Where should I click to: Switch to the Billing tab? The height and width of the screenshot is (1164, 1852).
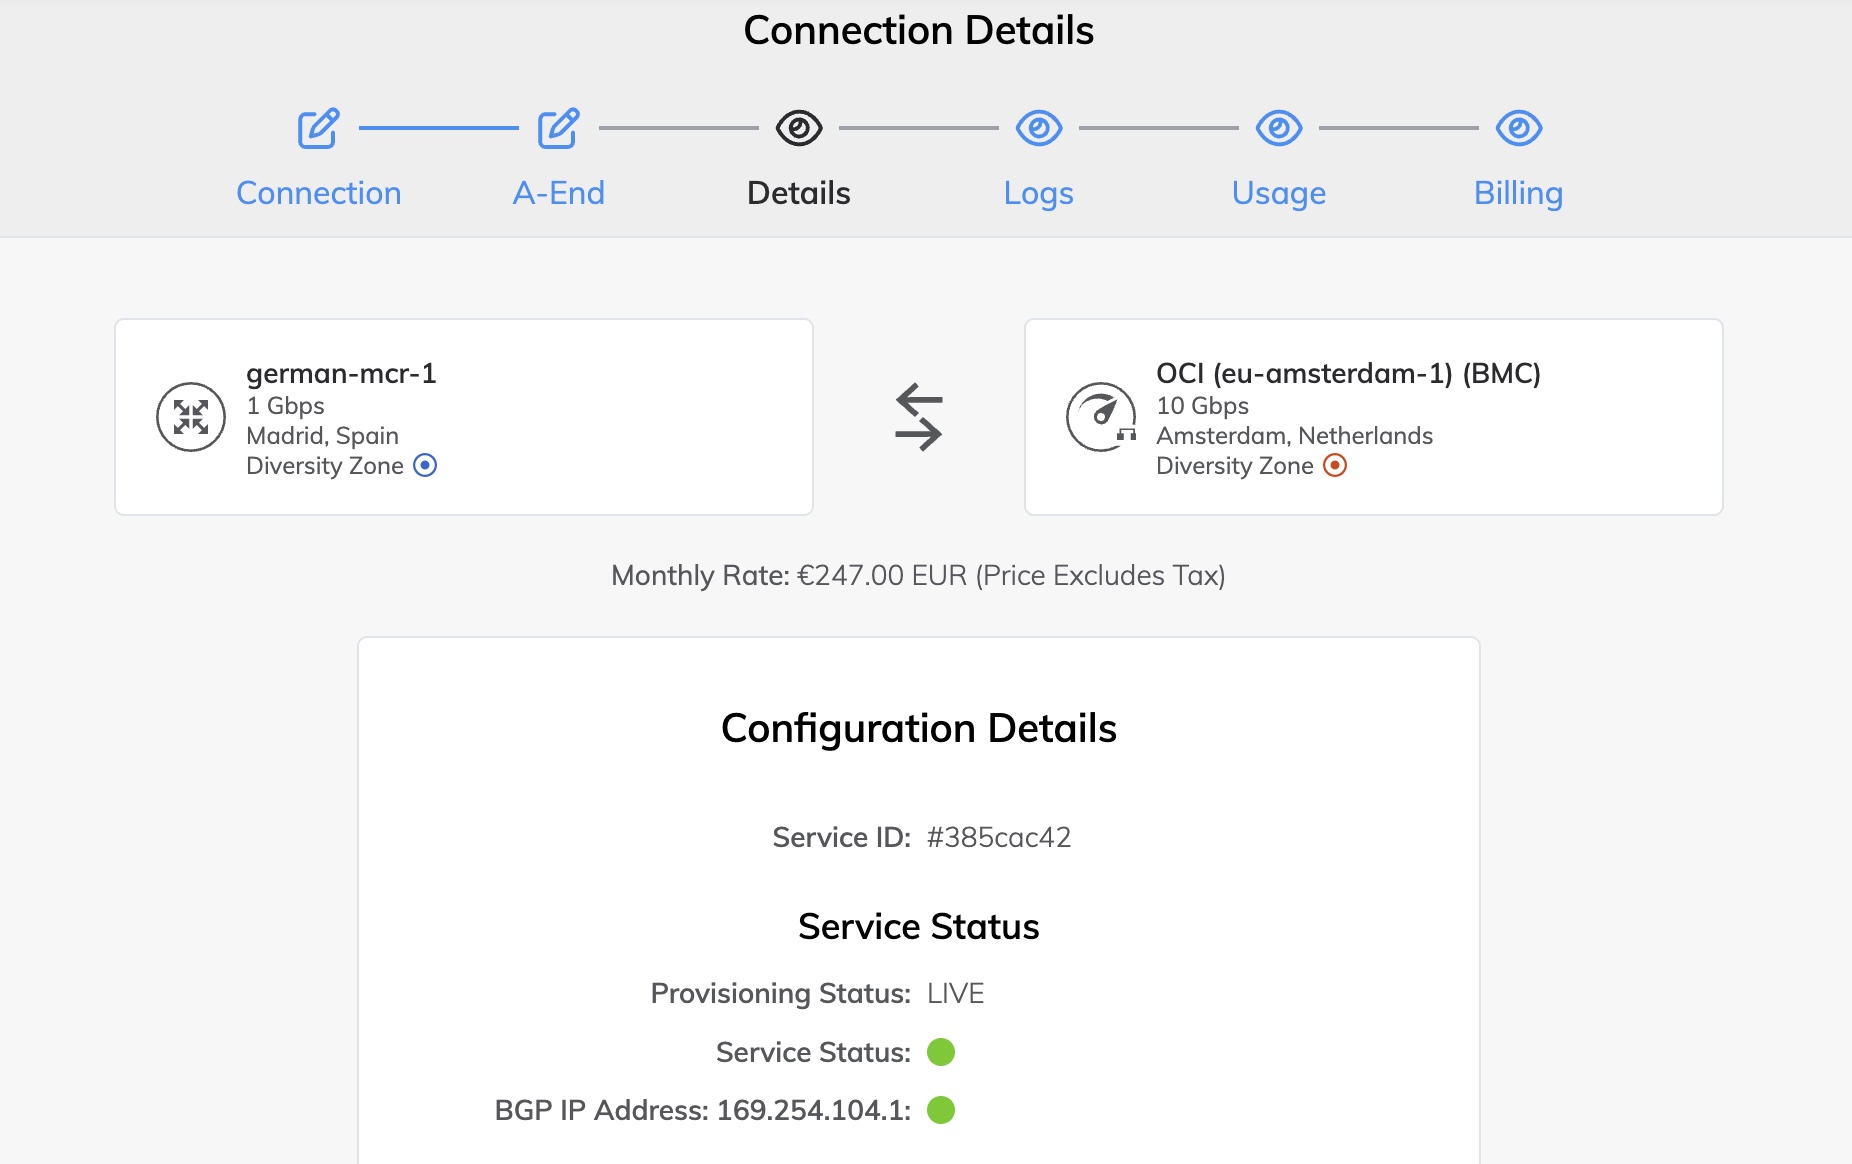tap(1518, 192)
